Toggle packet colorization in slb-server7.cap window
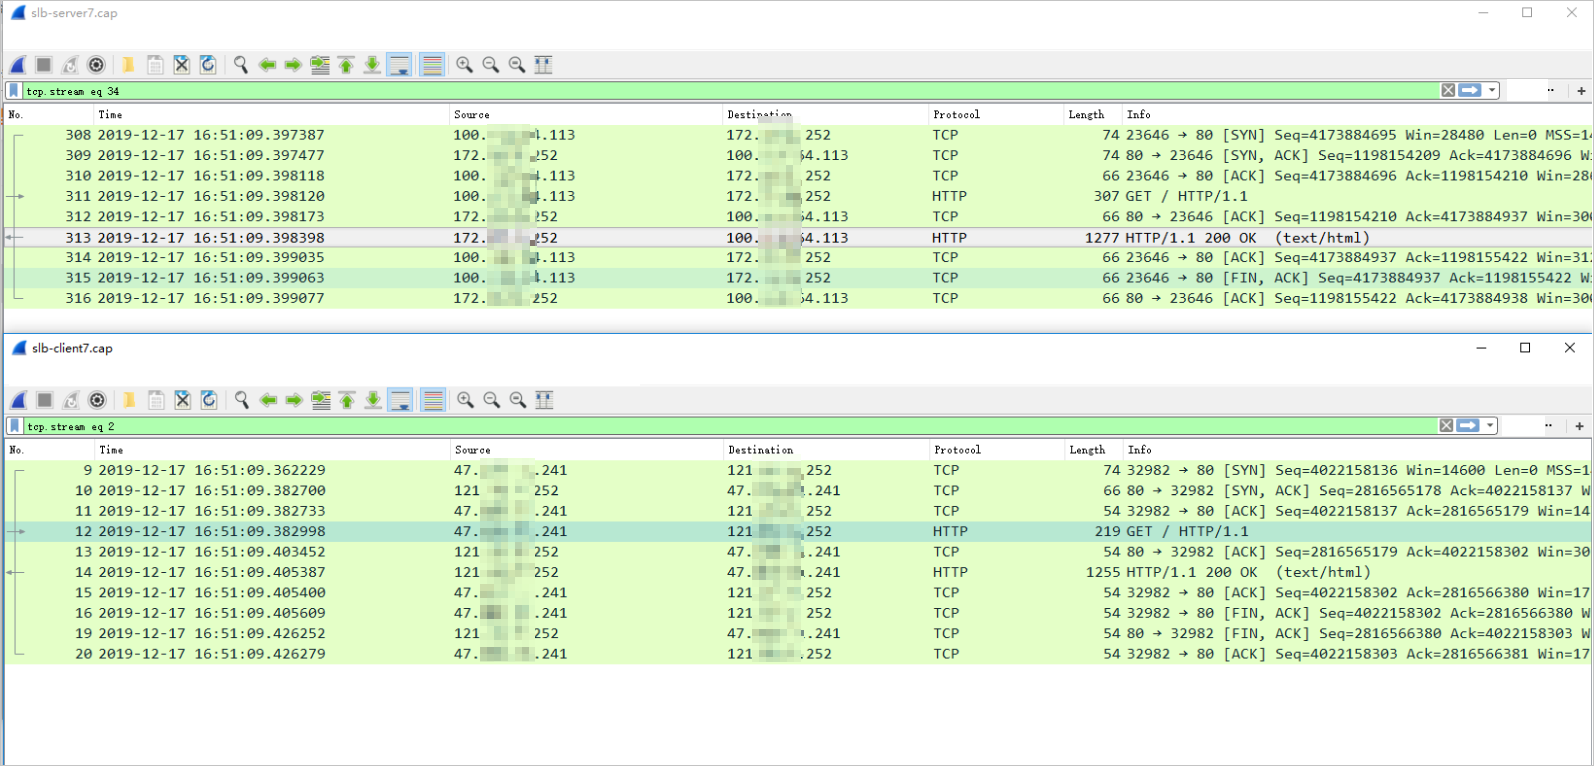1594x766 pixels. (432, 65)
